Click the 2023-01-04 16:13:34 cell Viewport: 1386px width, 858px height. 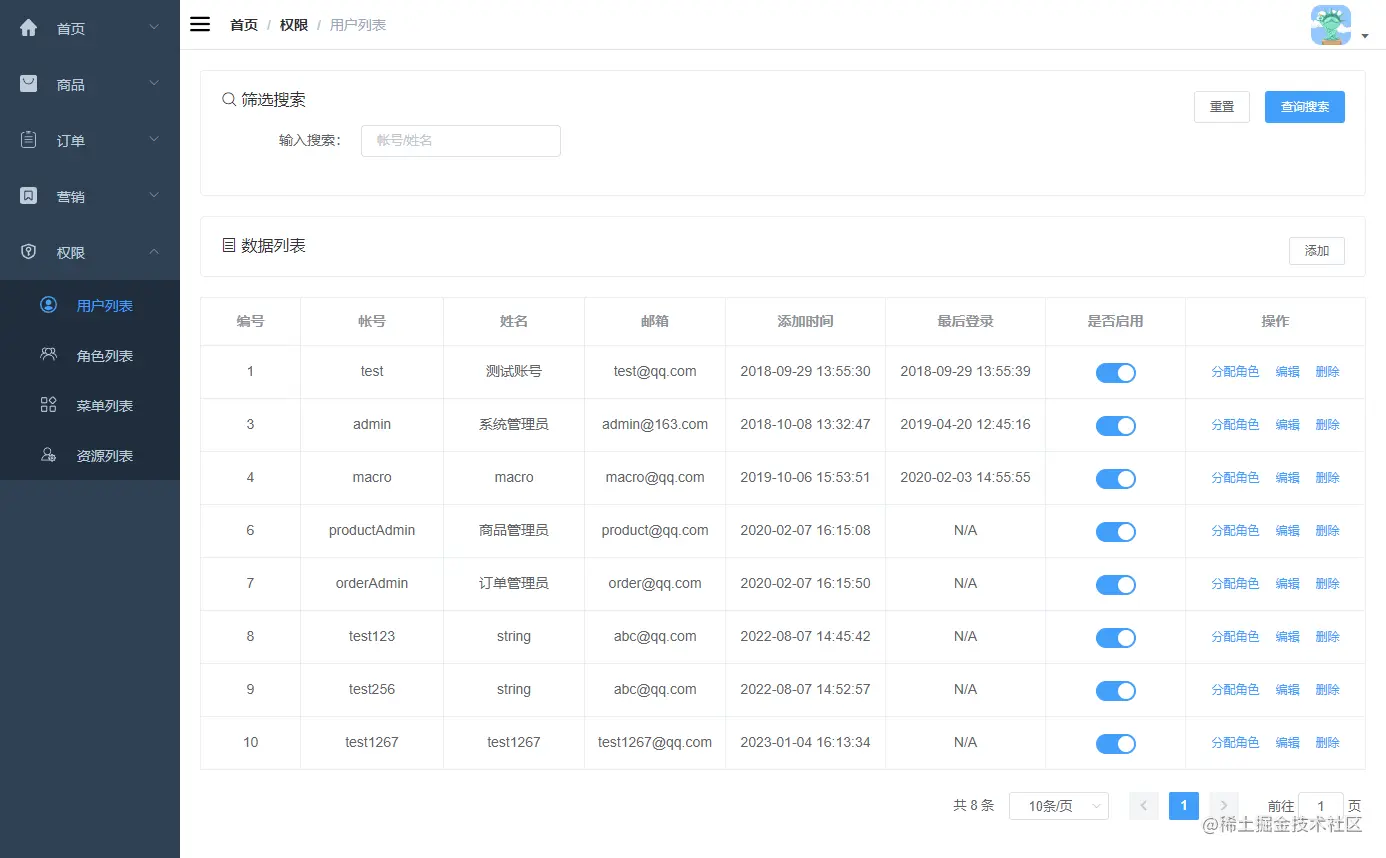coord(805,742)
